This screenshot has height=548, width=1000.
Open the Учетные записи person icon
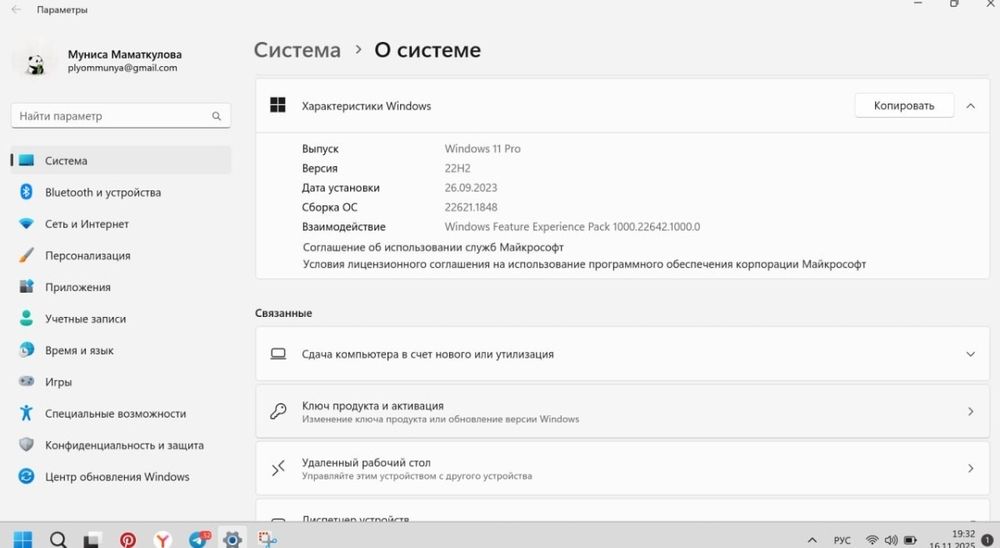point(26,318)
